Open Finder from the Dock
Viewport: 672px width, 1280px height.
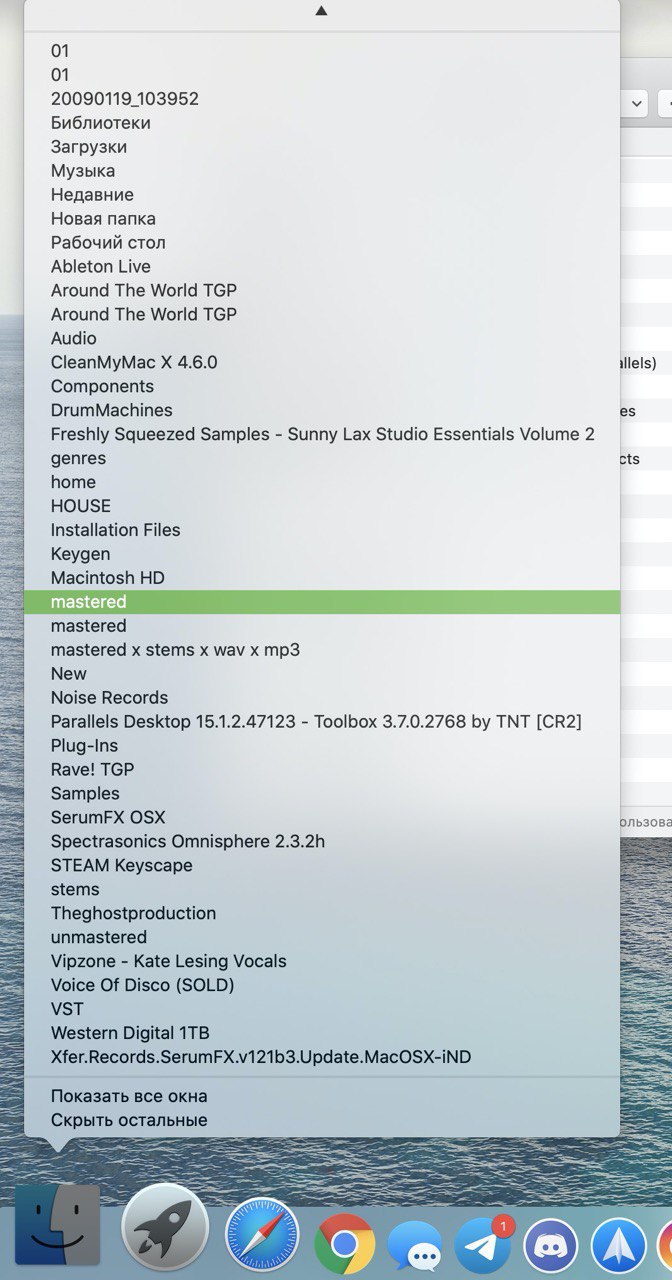click(57, 1224)
